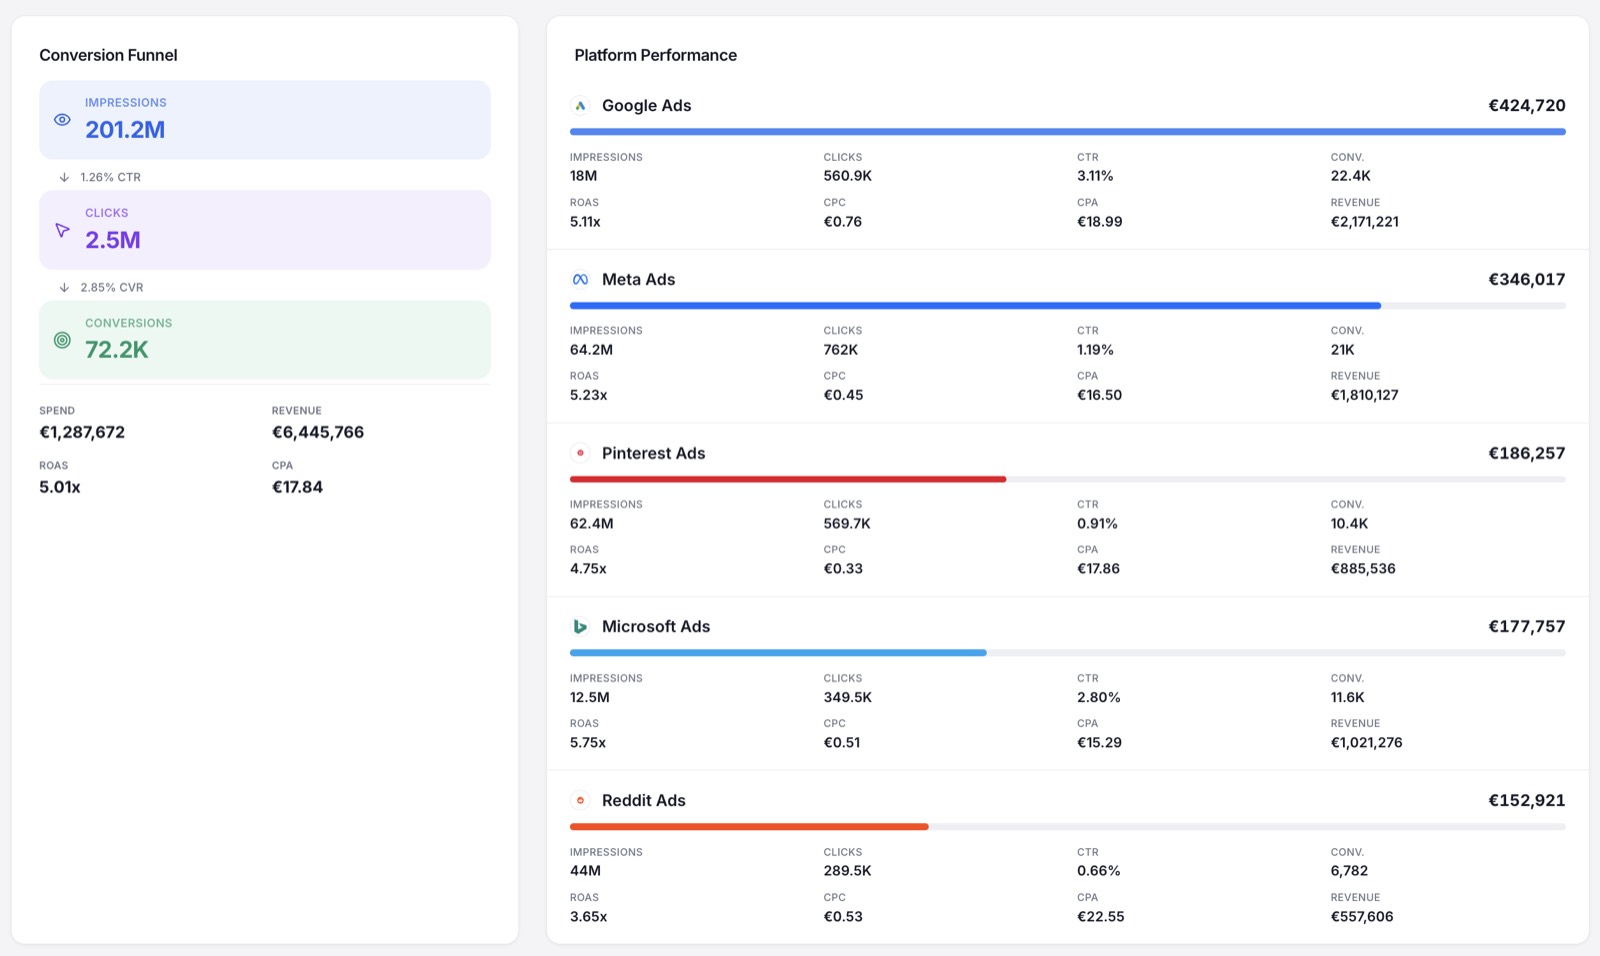Click Reddit Ads revenue €557,606
This screenshot has height=956, width=1600.
pos(1362,916)
